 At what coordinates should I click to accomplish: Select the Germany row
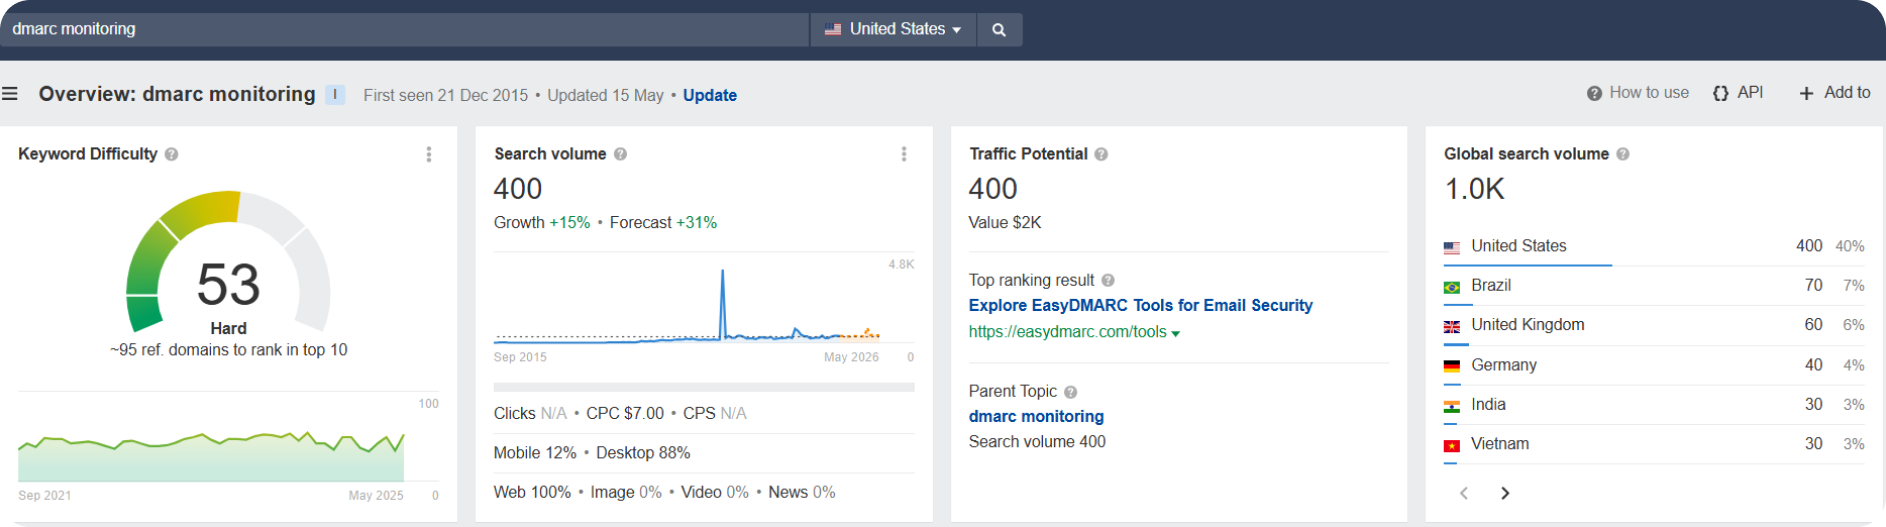click(1654, 365)
